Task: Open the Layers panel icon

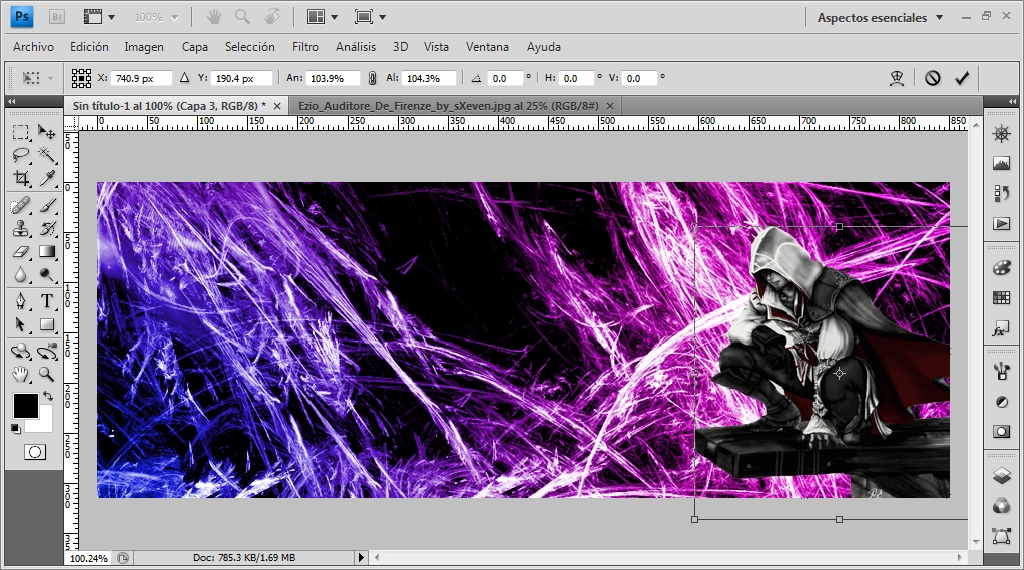Action: click(1001, 475)
